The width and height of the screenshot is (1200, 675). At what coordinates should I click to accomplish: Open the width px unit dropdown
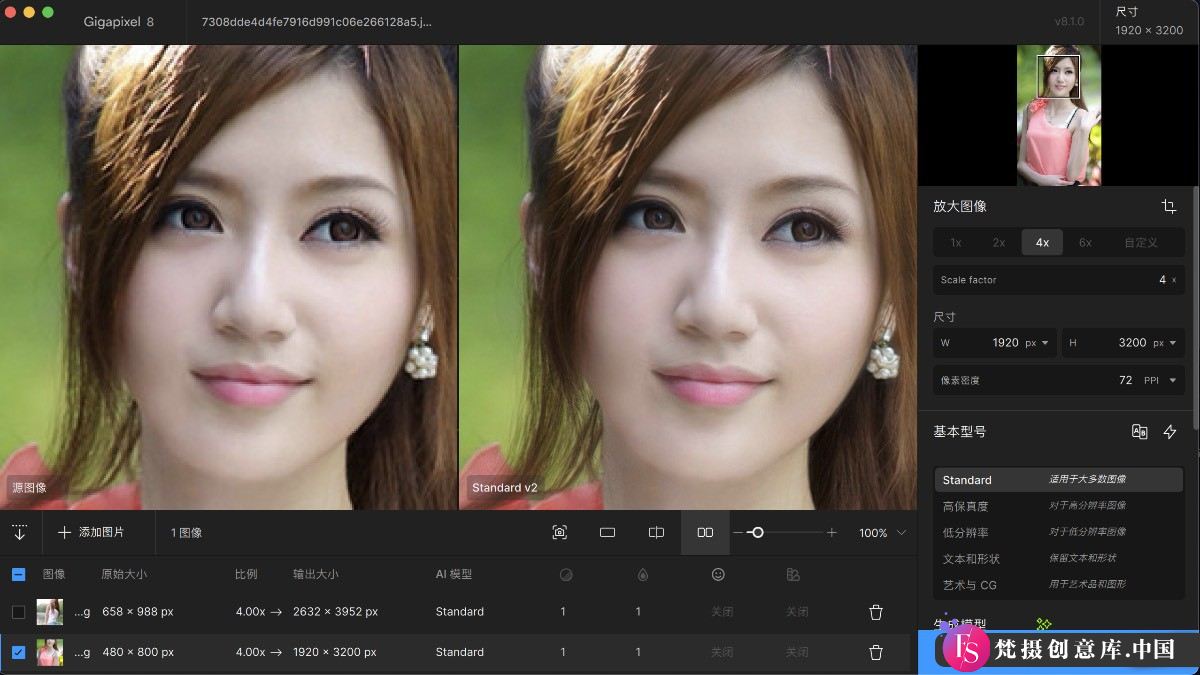(1036, 343)
